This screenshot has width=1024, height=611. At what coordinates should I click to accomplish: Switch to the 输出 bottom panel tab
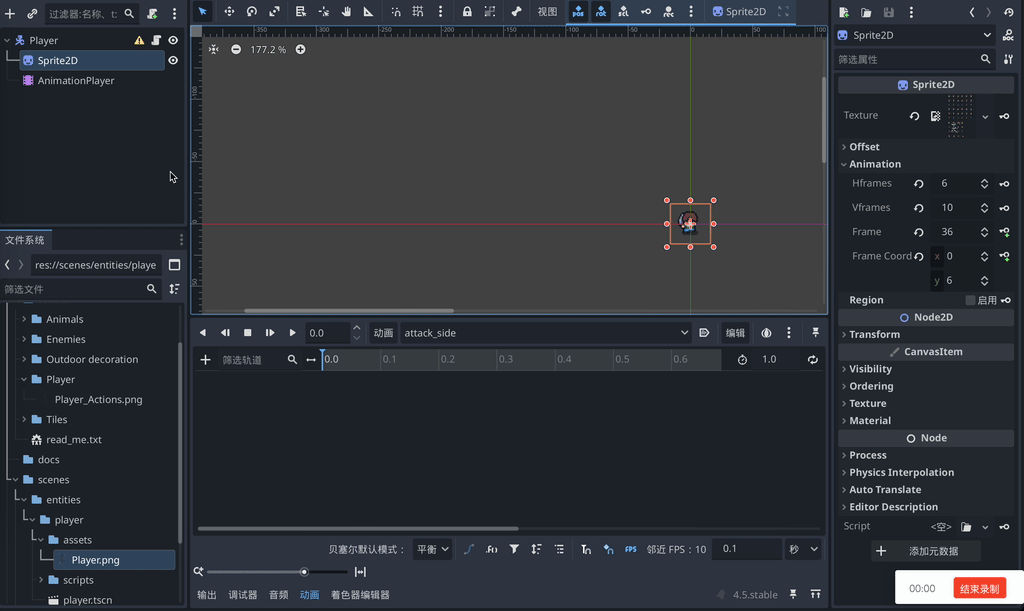(207, 595)
